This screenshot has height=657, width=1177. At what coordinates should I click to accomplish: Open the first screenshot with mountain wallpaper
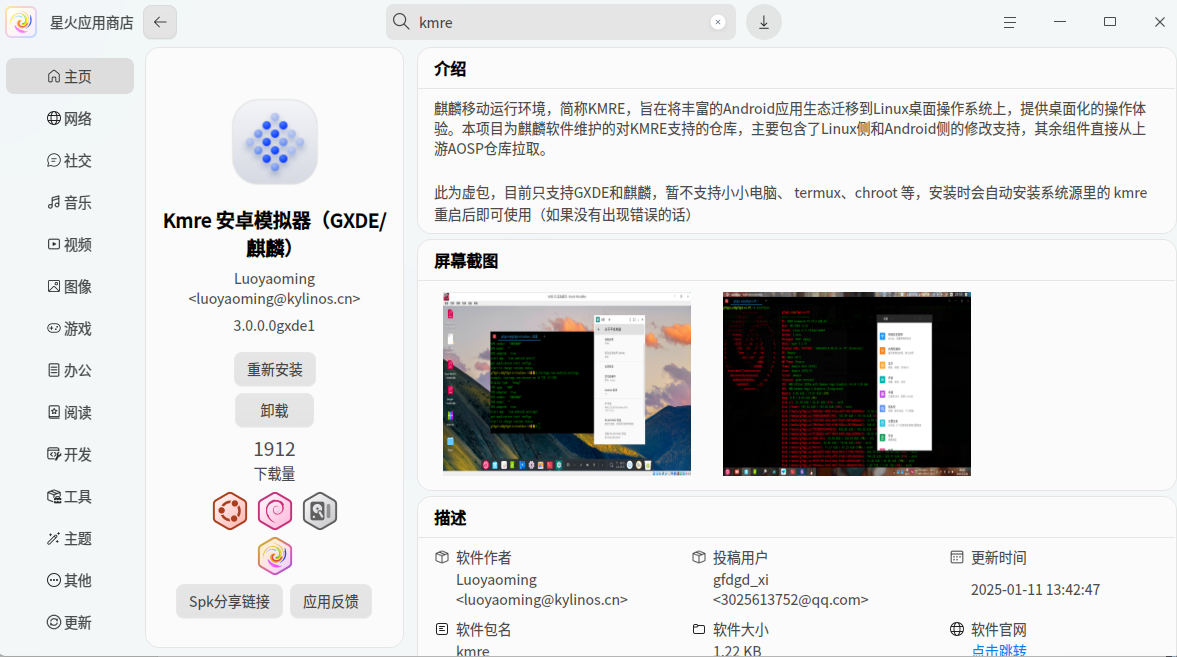point(567,384)
